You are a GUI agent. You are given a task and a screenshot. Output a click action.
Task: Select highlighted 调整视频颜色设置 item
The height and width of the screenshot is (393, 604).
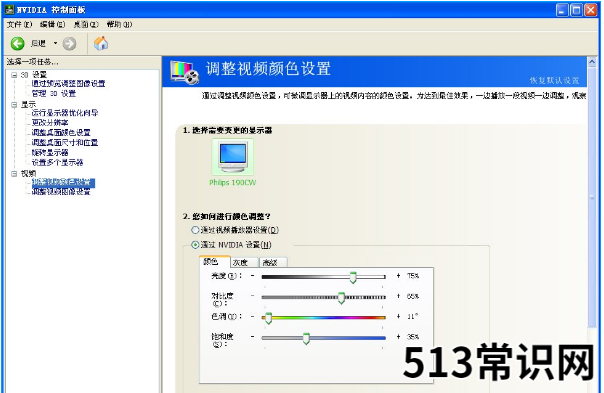pyautogui.click(x=63, y=182)
